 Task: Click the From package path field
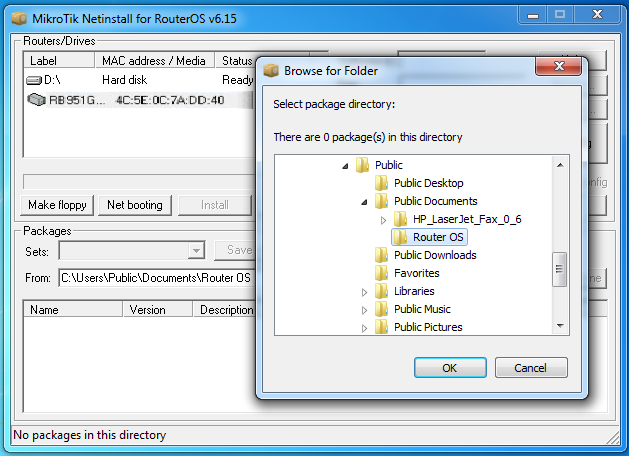coord(157,278)
